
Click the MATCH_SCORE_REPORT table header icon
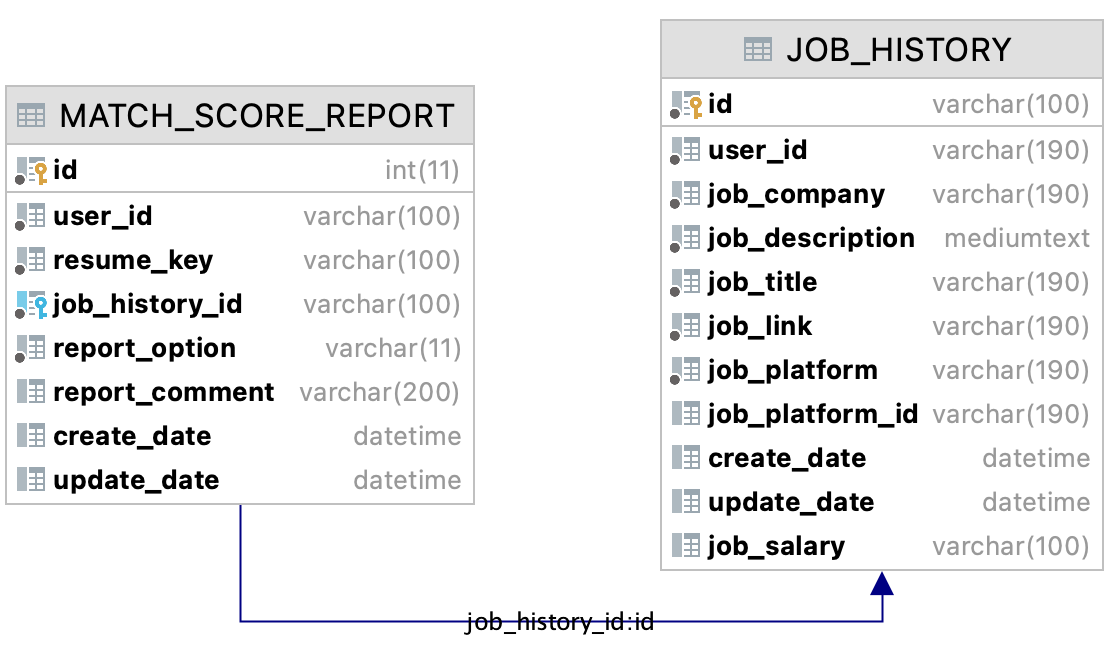point(31,116)
